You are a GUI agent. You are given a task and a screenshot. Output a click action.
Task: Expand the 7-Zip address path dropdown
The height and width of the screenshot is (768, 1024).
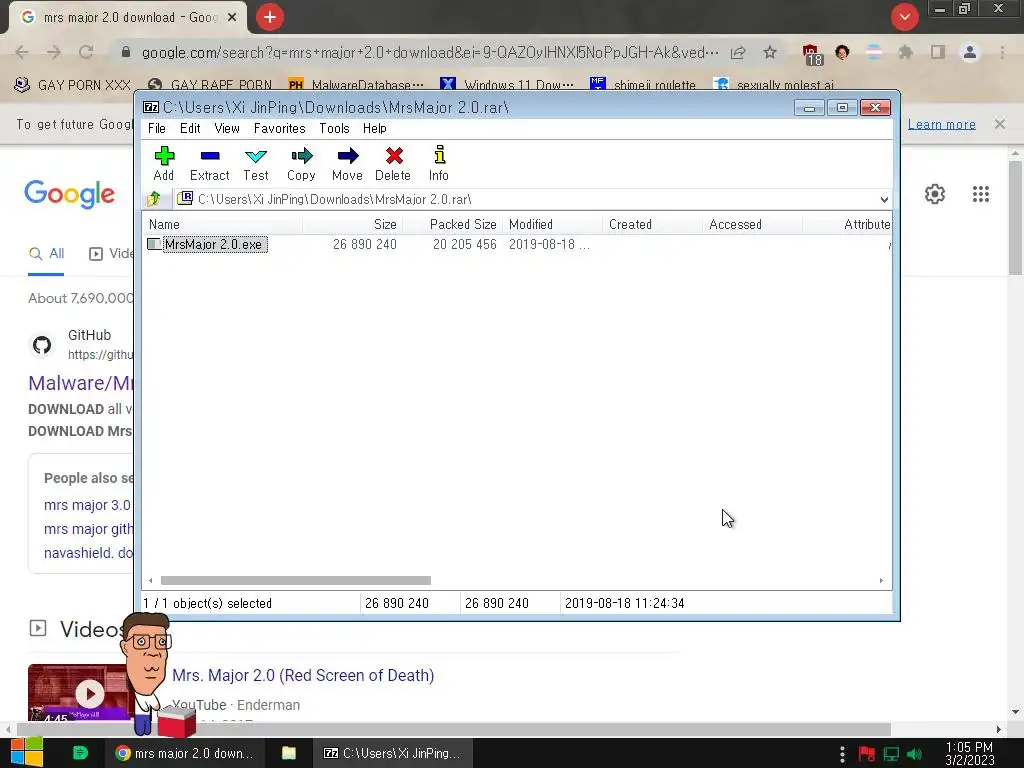(x=884, y=199)
